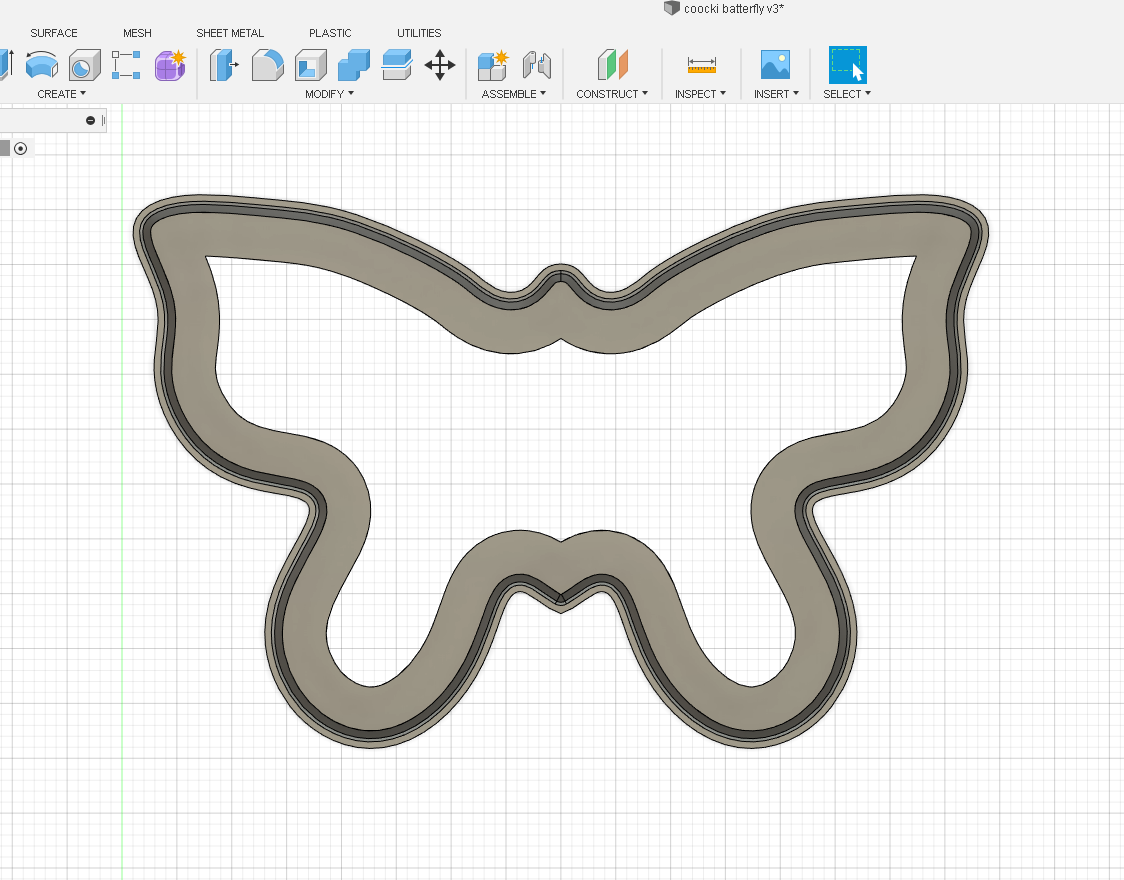Image resolution: width=1124 pixels, height=880 pixels.
Task: Expand the CREATE dropdown
Action: [x=61, y=93]
